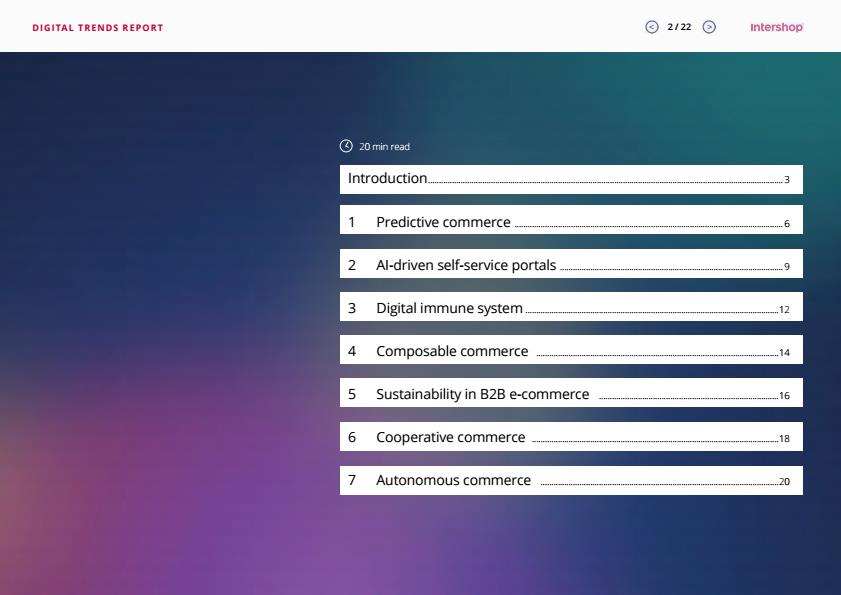
Task: Open chapter 4 Composable commerce
Action: [571, 349]
